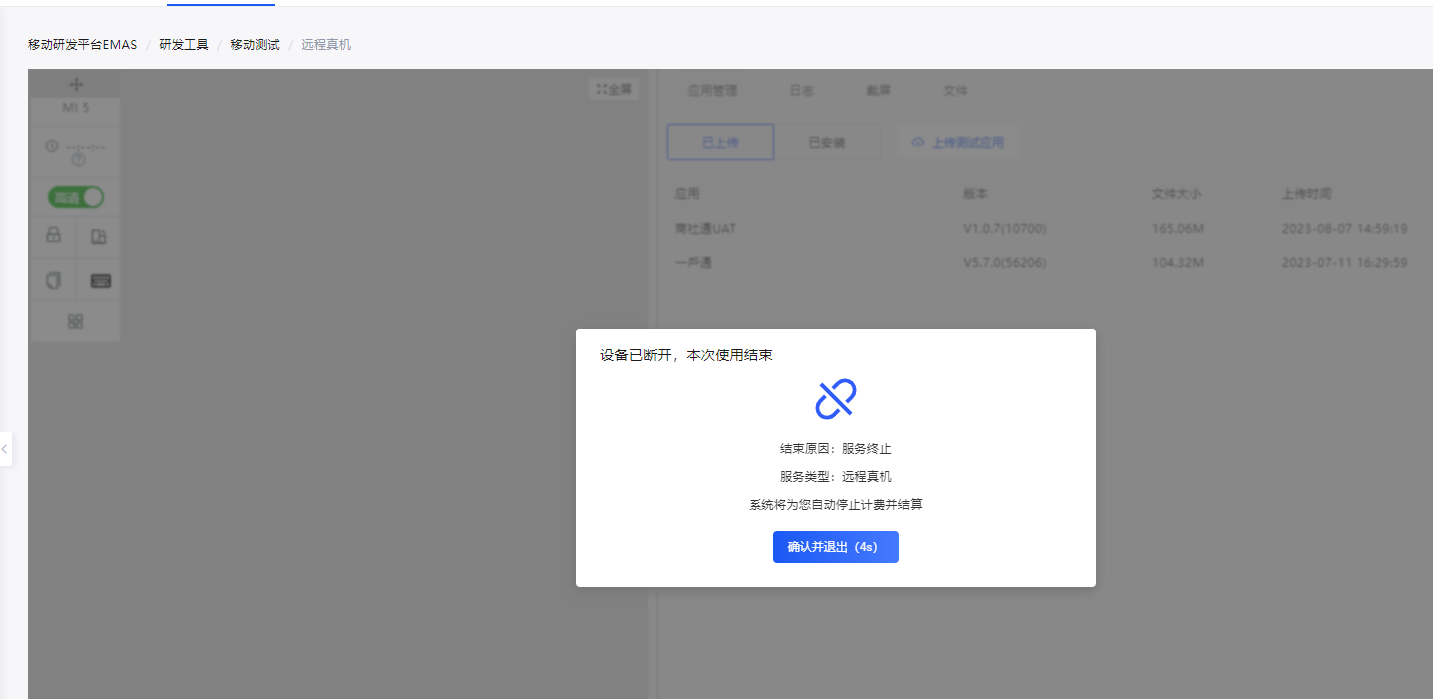Toggle the HD quality switch

(76, 198)
